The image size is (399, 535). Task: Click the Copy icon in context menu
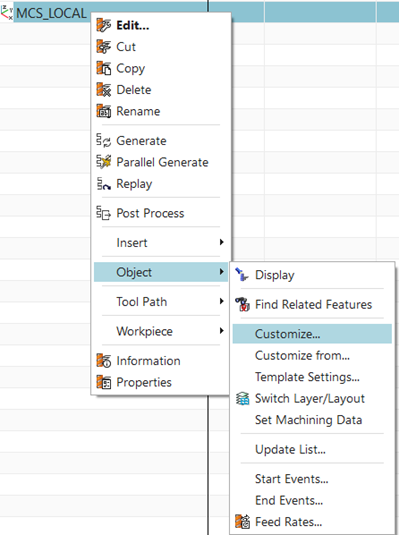pos(103,68)
